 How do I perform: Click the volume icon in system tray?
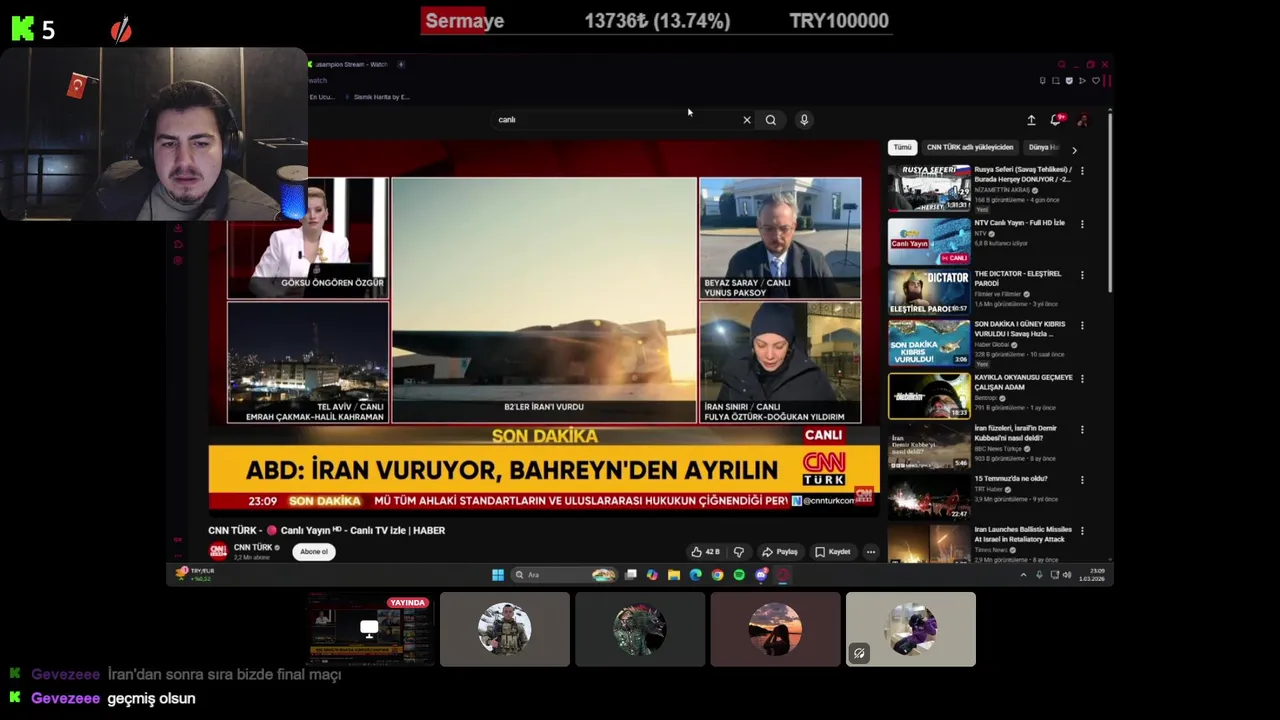(x=1067, y=575)
